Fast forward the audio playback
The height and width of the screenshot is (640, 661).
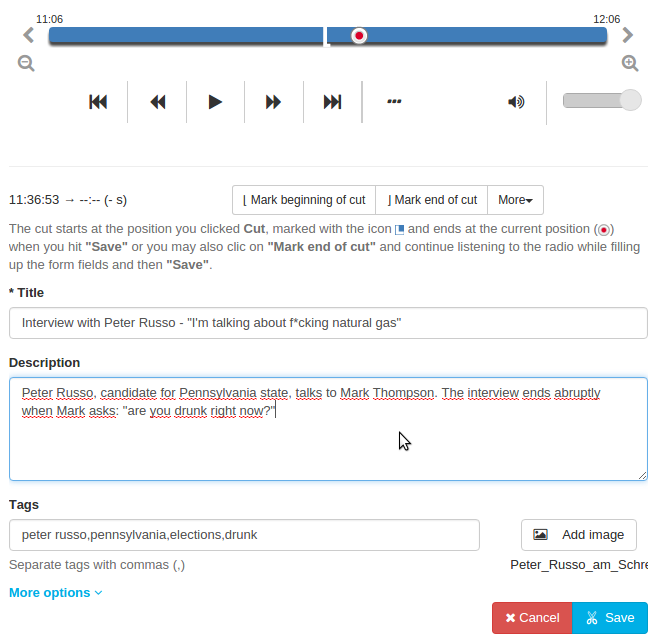pyautogui.click(x=273, y=101)
